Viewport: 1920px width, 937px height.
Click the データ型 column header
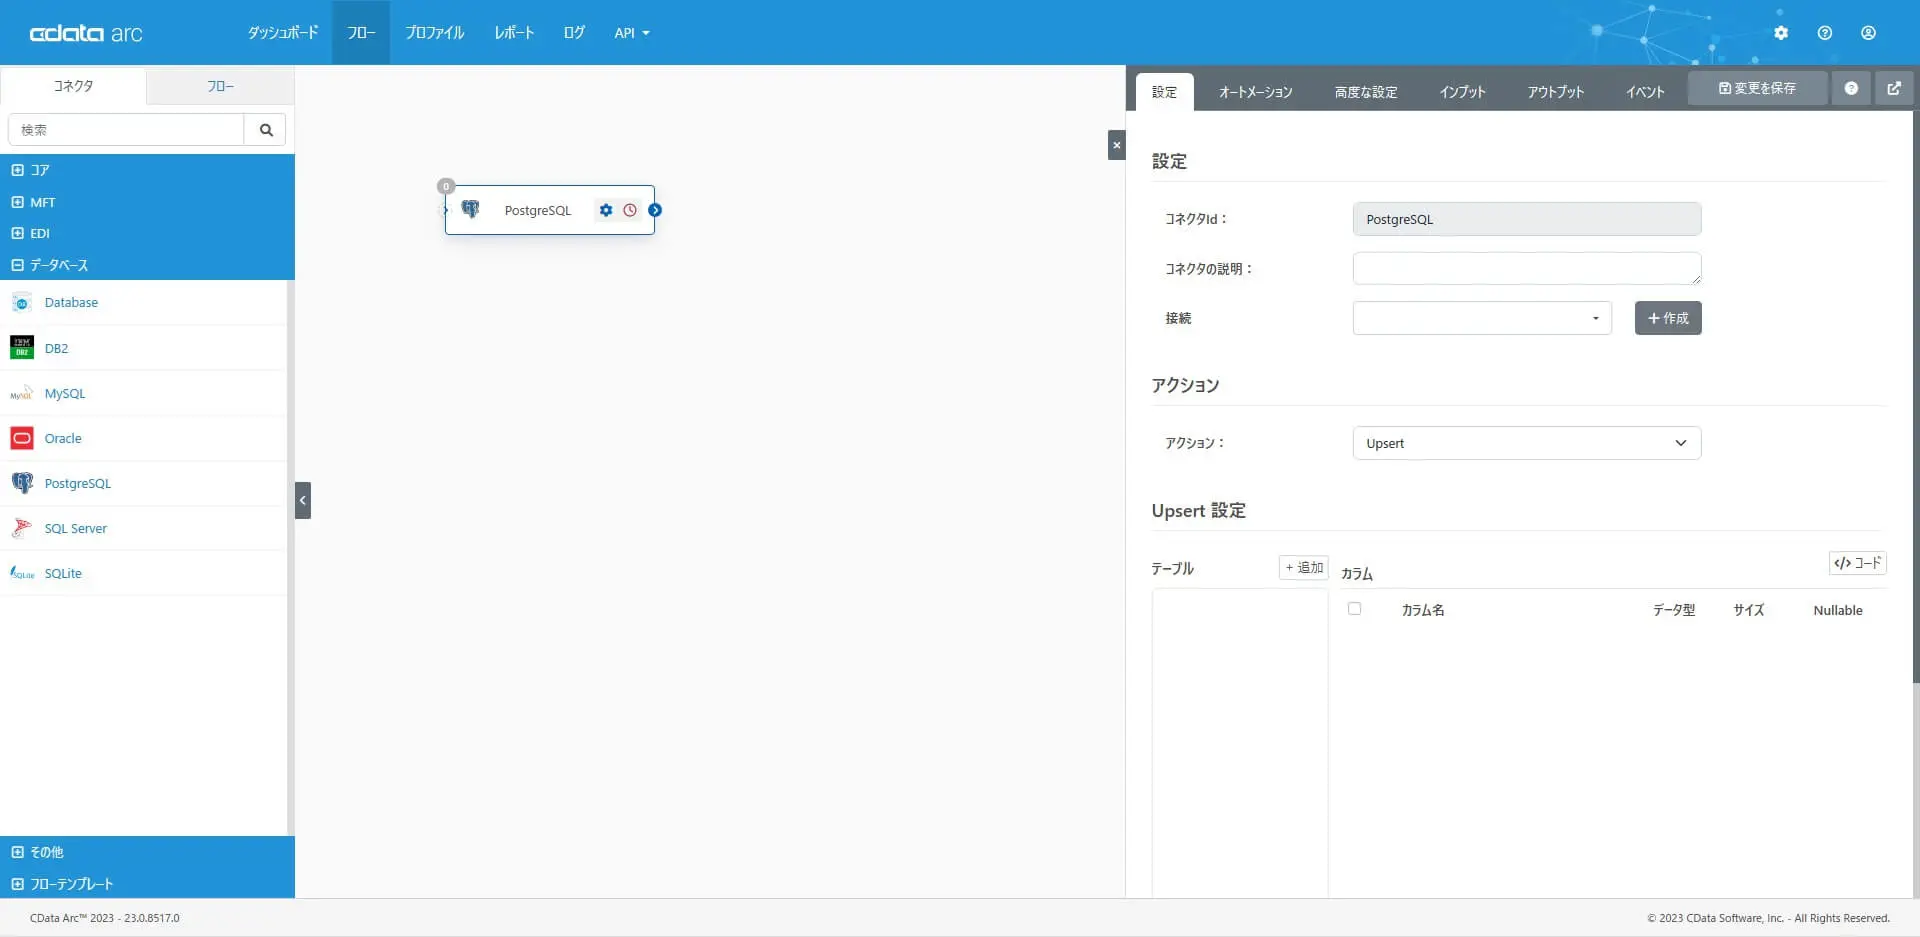tap(1674, 610)
